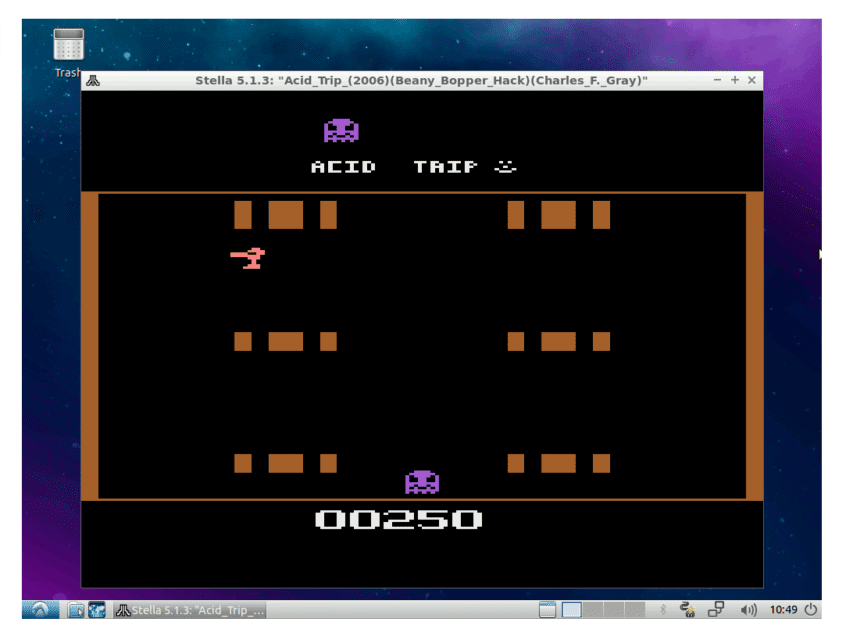Image resolution: width=846 pixels, height=640 pixels.
Task: Click the Atari logo in Stella's title bar
Action: (x=92, y=80)
